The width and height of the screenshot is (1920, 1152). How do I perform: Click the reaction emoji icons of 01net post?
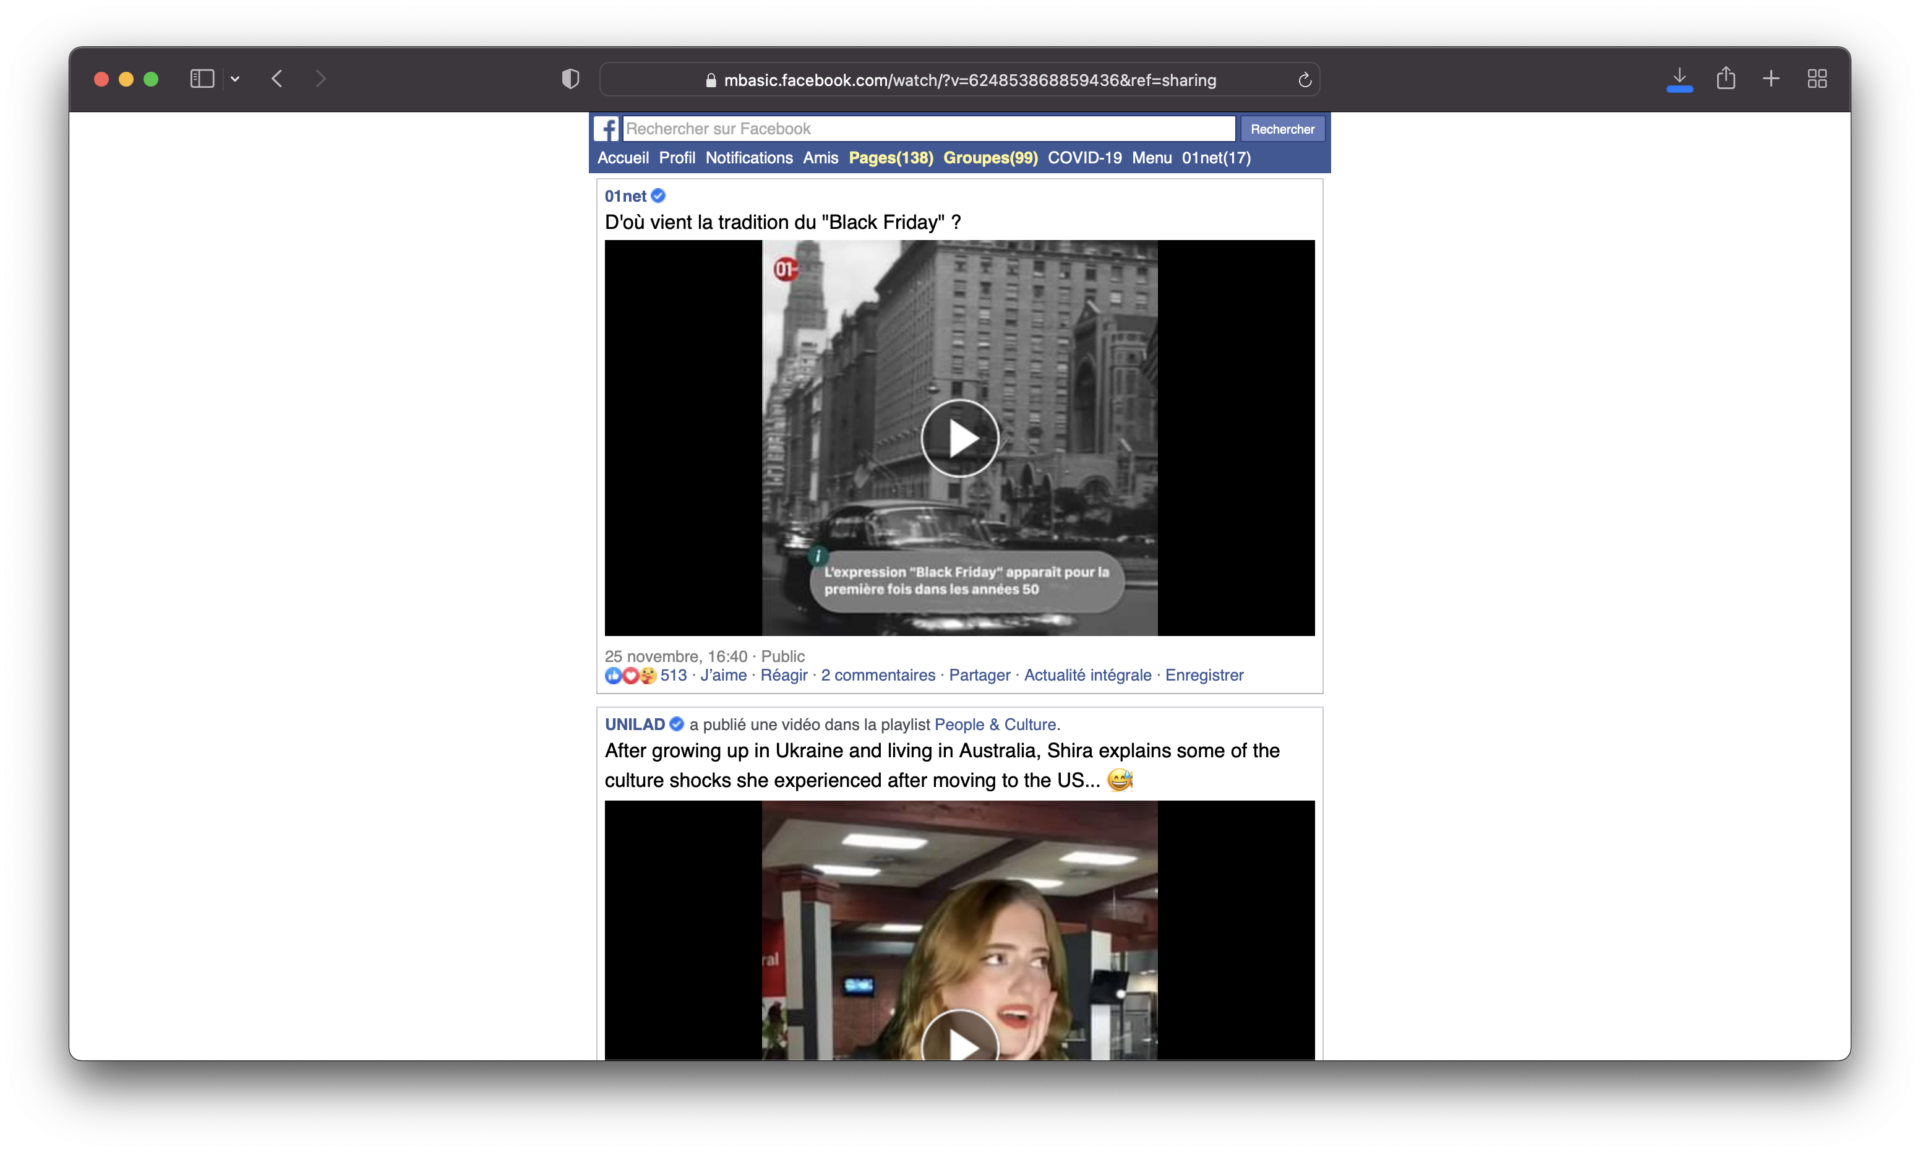pyautogui.click(x=631, y=676)
